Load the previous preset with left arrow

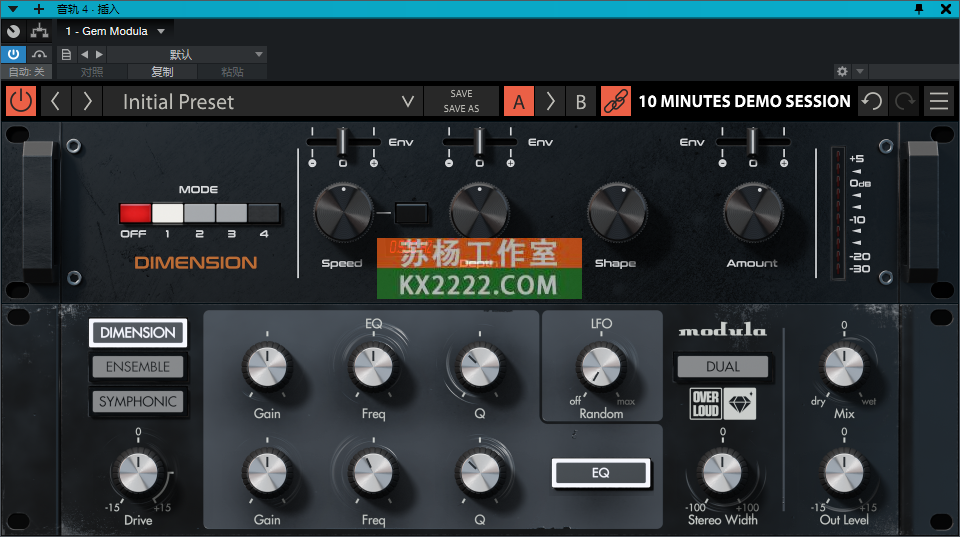point(55,101)
